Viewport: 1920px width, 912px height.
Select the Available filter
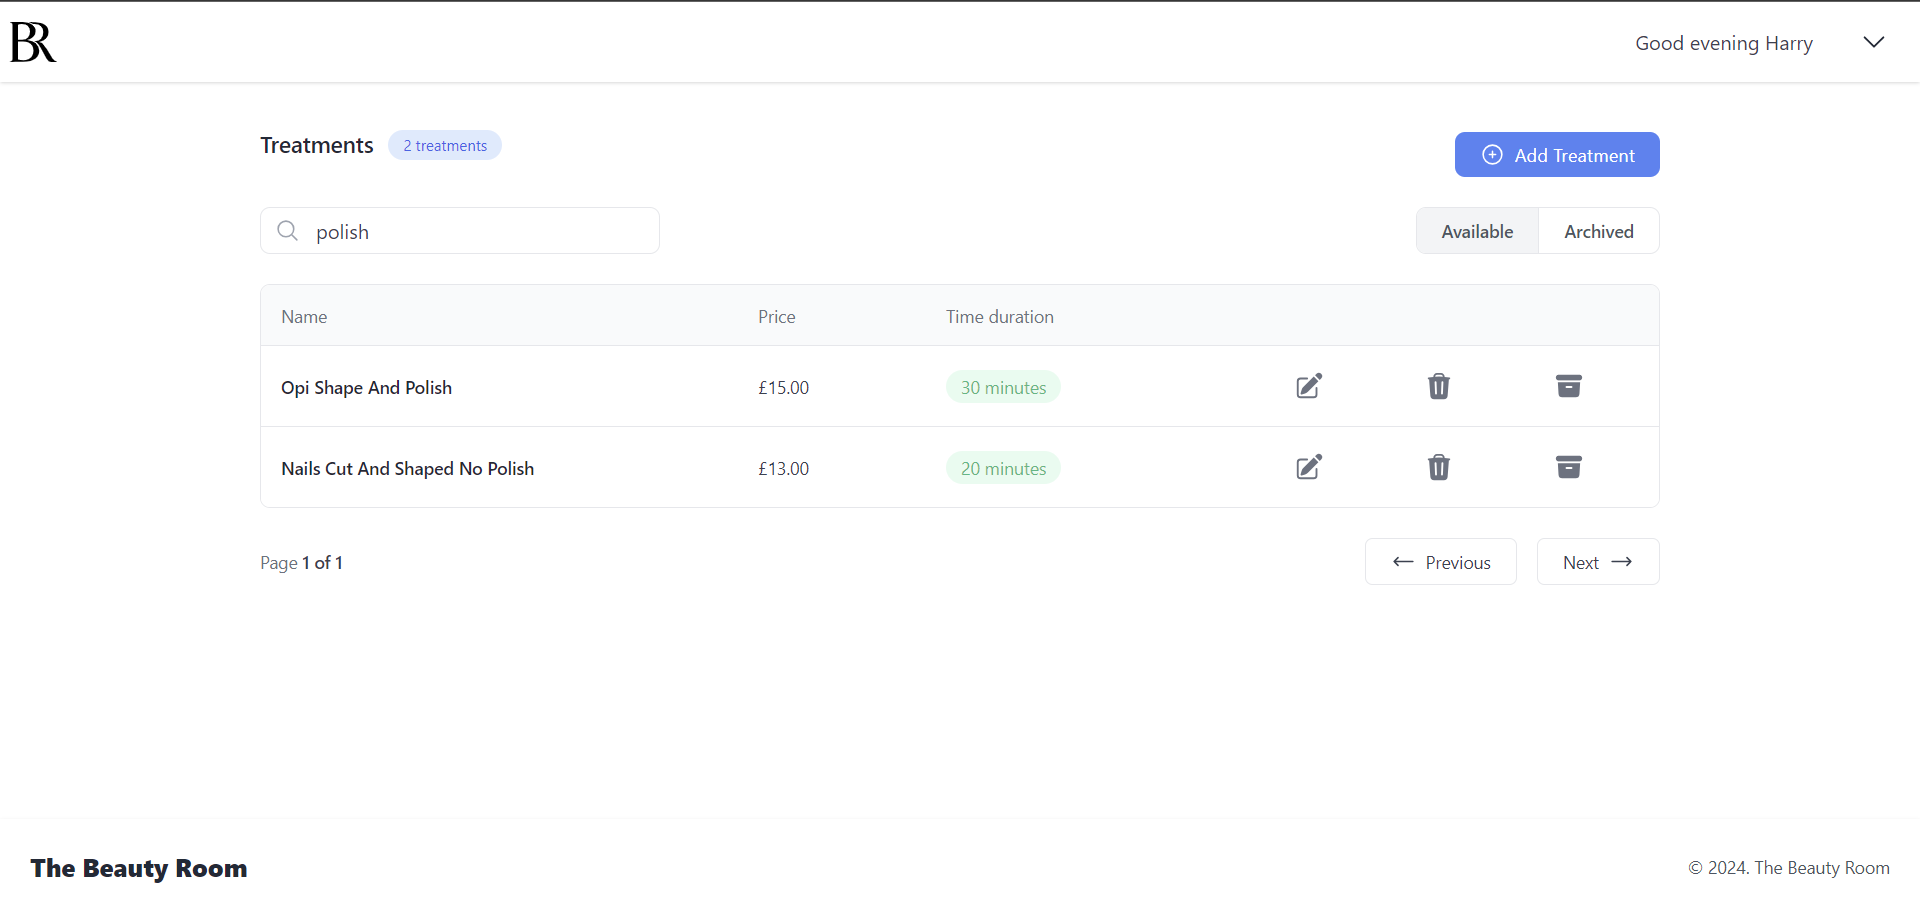point(1477,230)
